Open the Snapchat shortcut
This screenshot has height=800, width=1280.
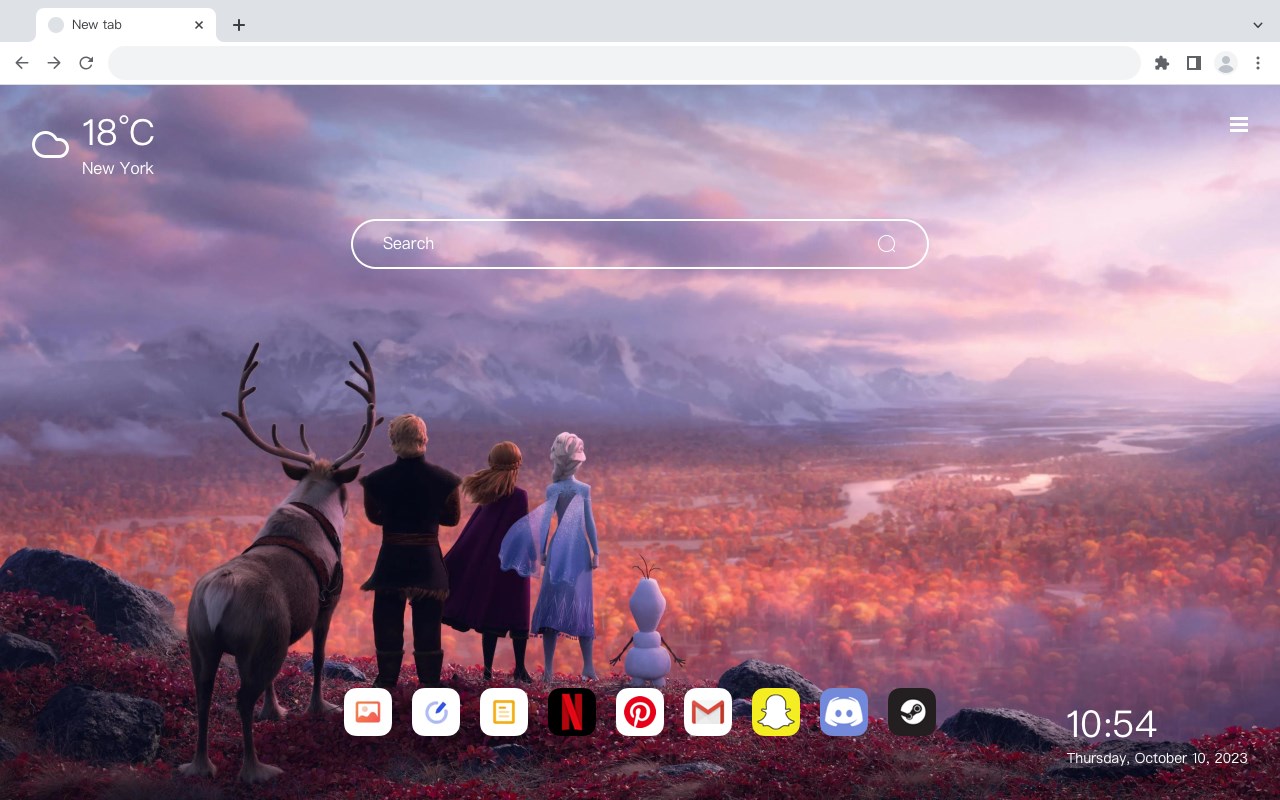pos(776,712)
